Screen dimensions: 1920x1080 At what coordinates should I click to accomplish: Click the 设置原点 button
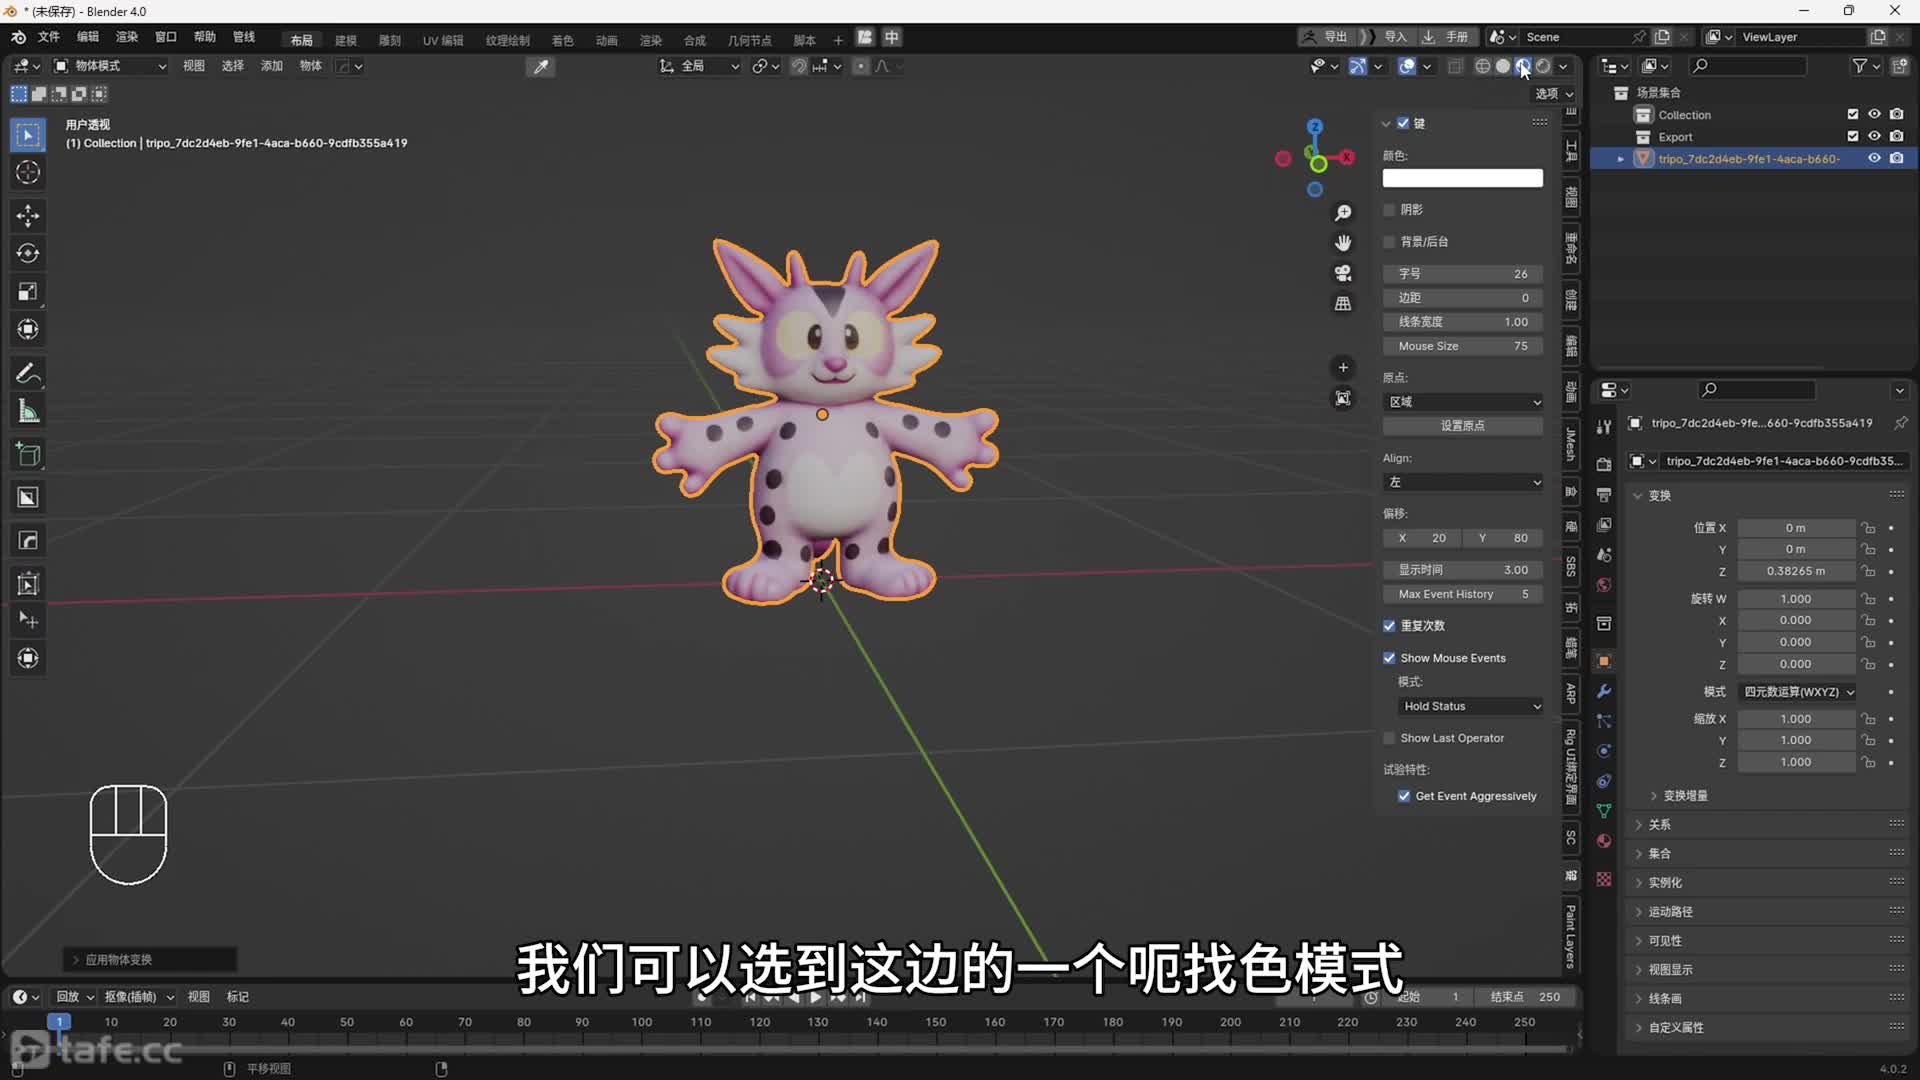1462,425
